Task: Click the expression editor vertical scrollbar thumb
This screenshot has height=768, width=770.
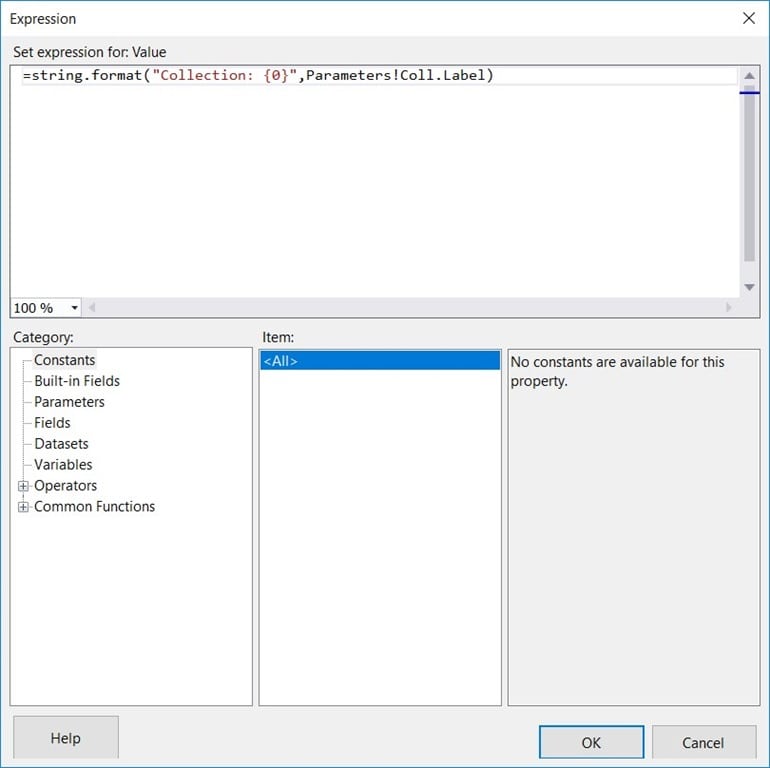Action: [x=749, y=174]
